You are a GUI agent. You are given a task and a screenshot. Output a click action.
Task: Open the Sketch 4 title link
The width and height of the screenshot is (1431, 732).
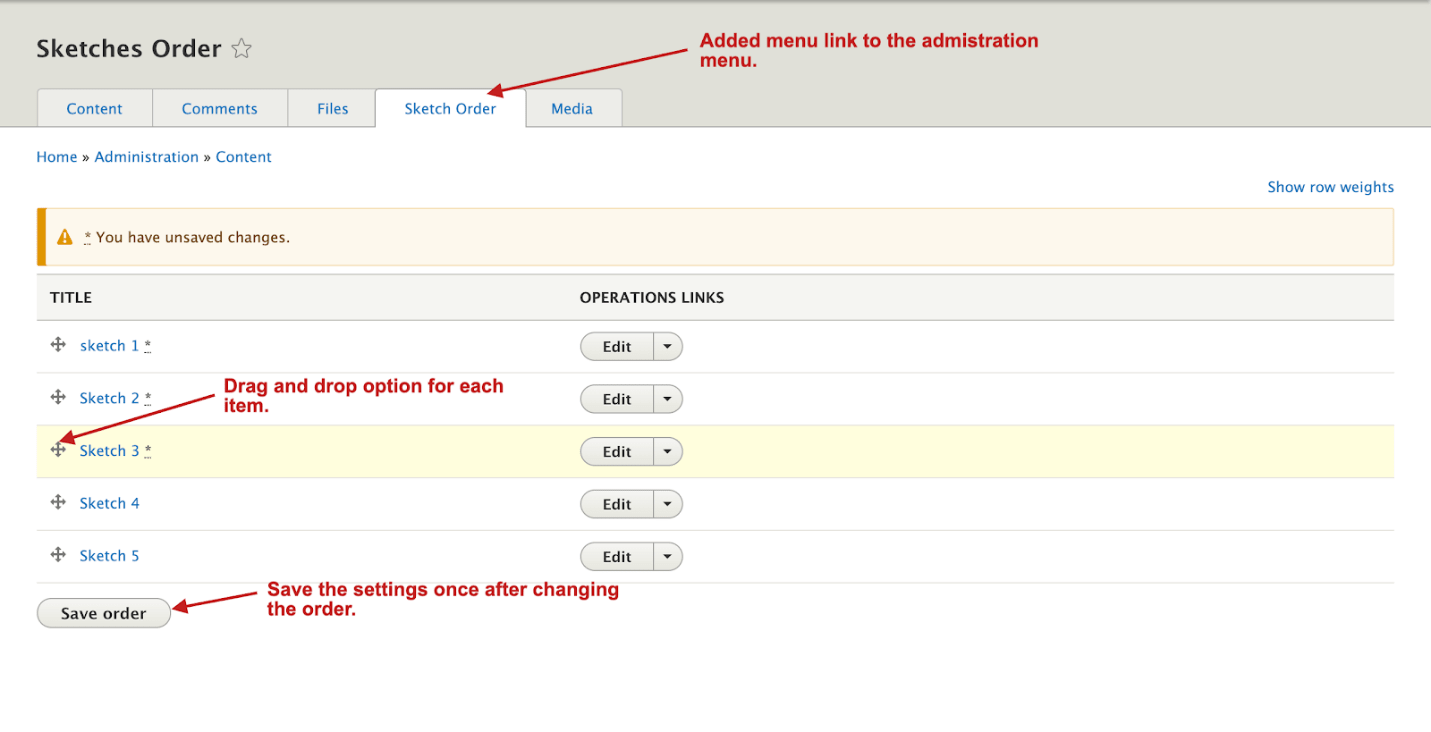point(110,503)
